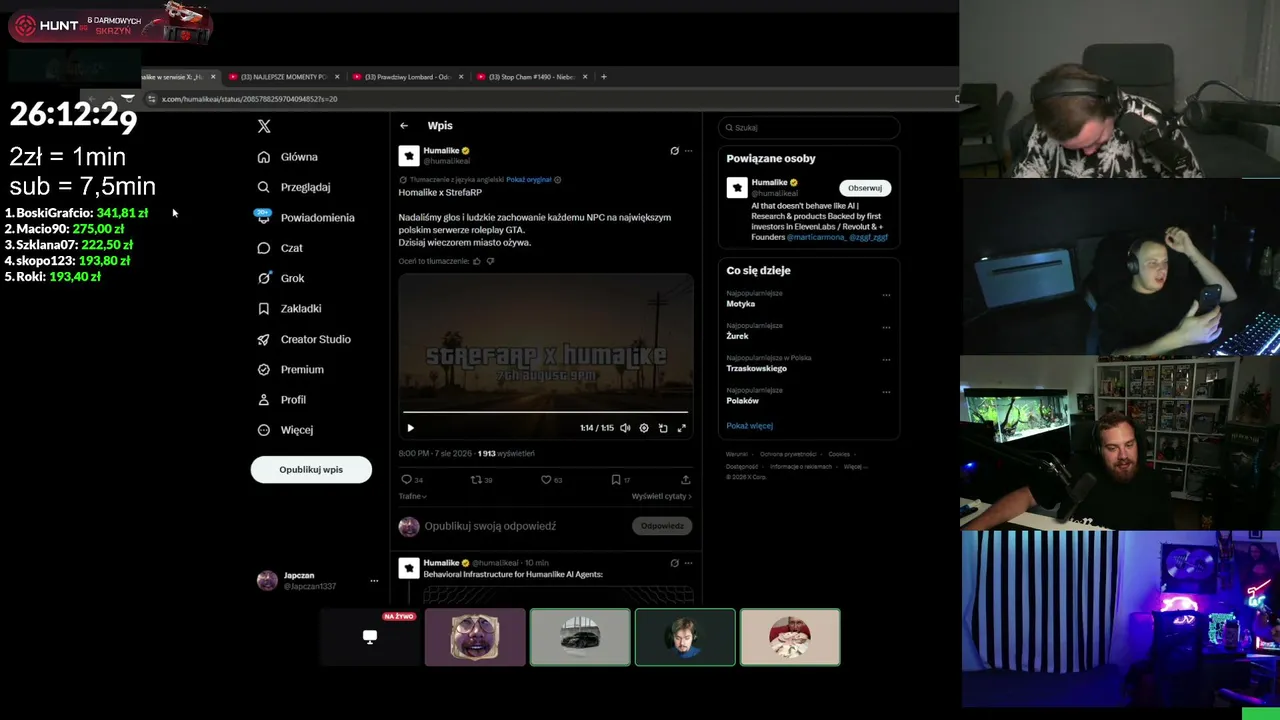Repost the main post
The height and width of the screenshot is (720, 1280).
click(481, 480)
